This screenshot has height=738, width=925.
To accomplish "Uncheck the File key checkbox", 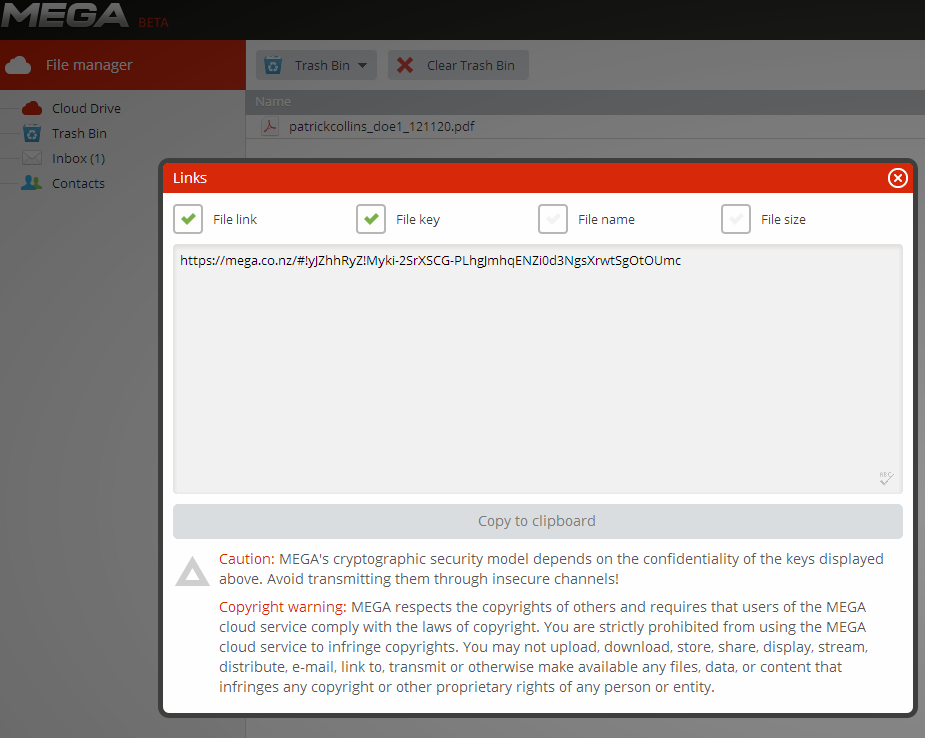I will click(x=371, y=219).
